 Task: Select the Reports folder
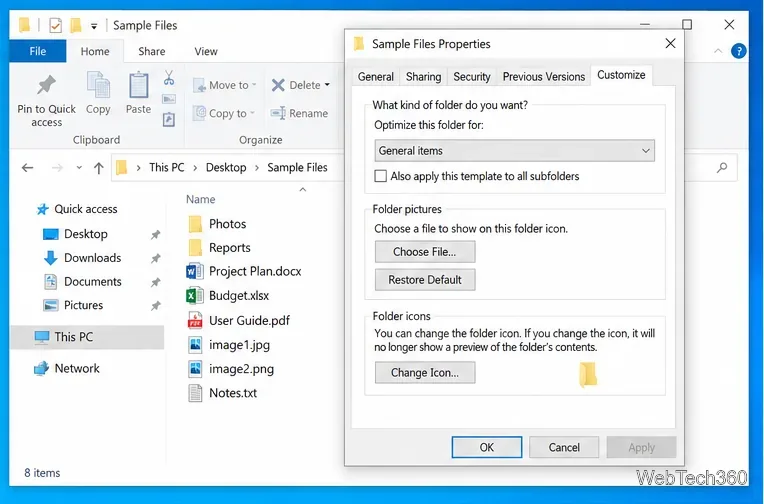[x=219, y=248]
